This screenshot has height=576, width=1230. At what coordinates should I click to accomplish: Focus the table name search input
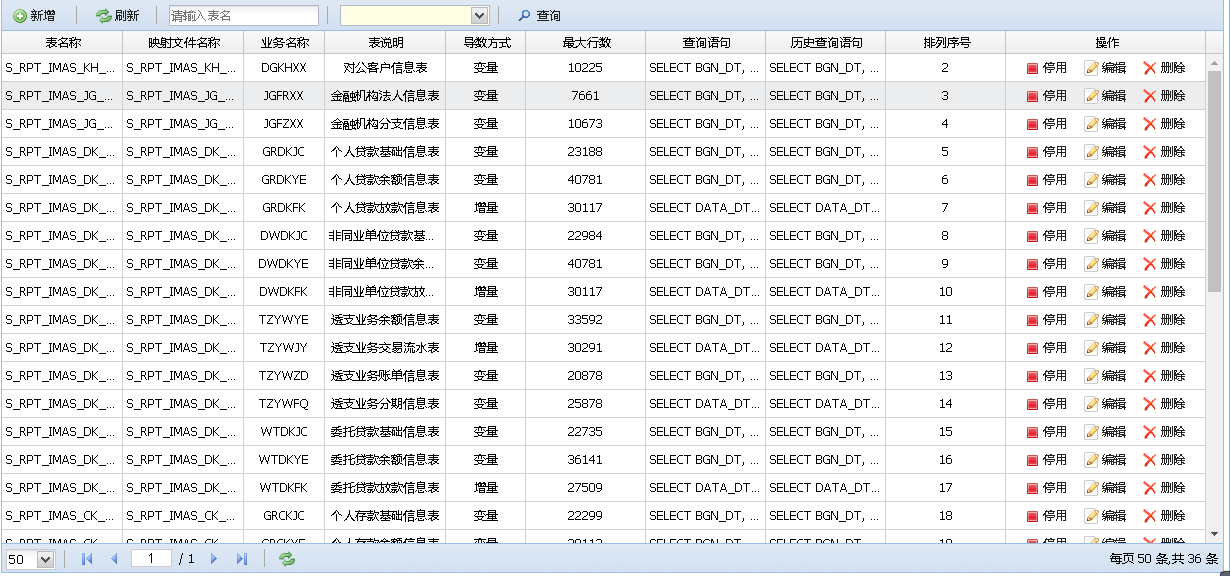(243, 16)
